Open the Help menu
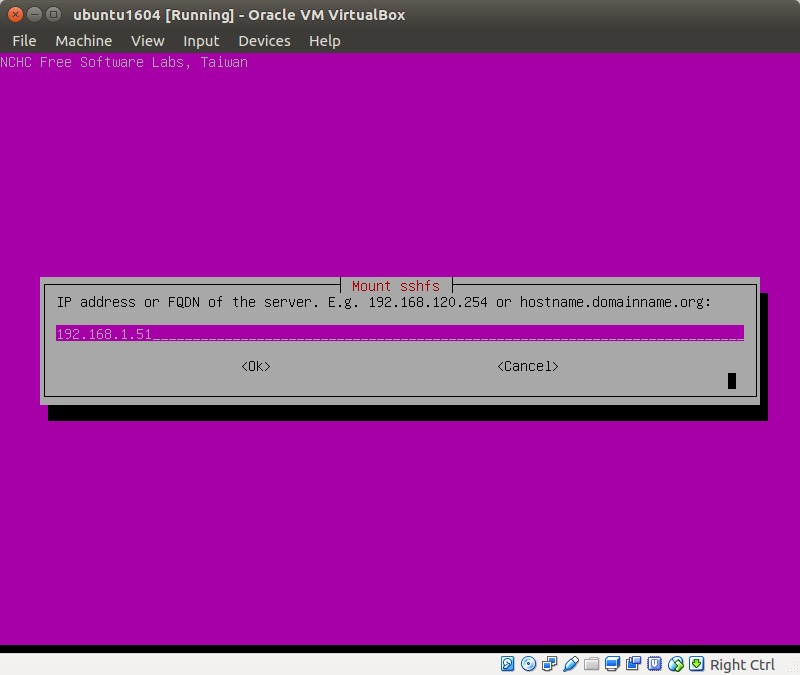The width and height of the screenshot is (800, 675). coord(324,41)
